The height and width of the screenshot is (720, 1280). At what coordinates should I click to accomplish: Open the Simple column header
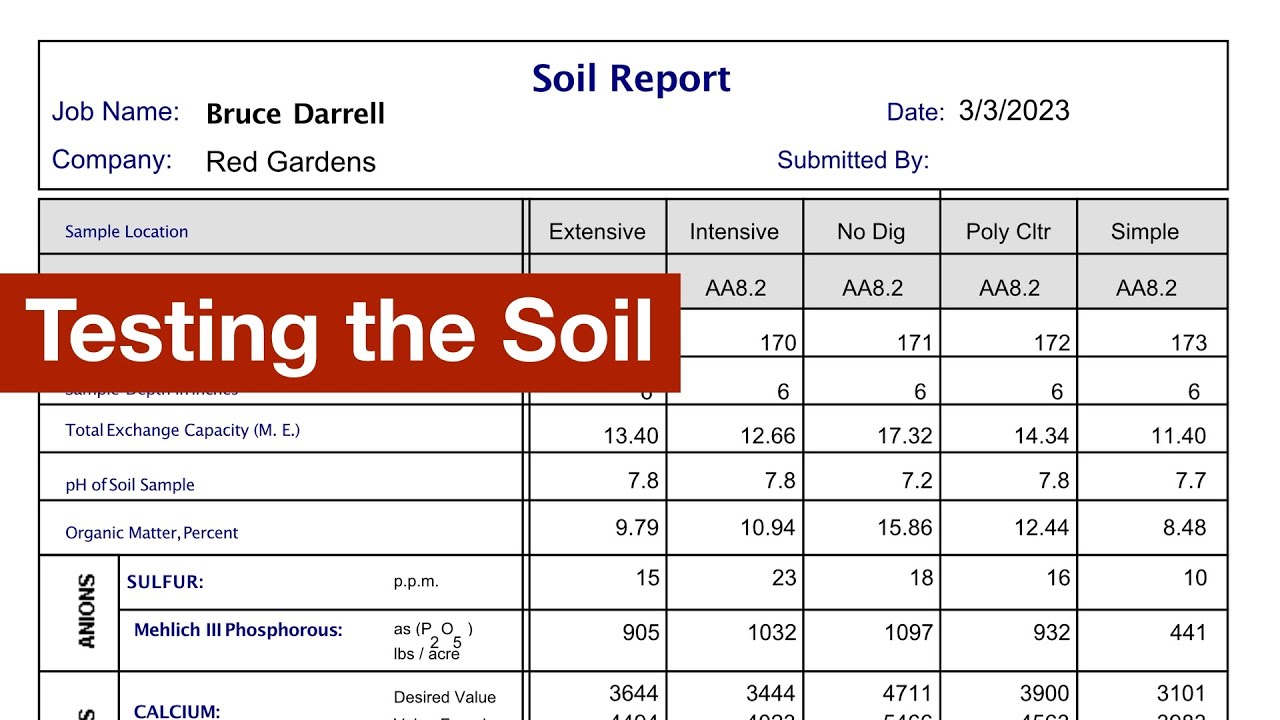1144,232
